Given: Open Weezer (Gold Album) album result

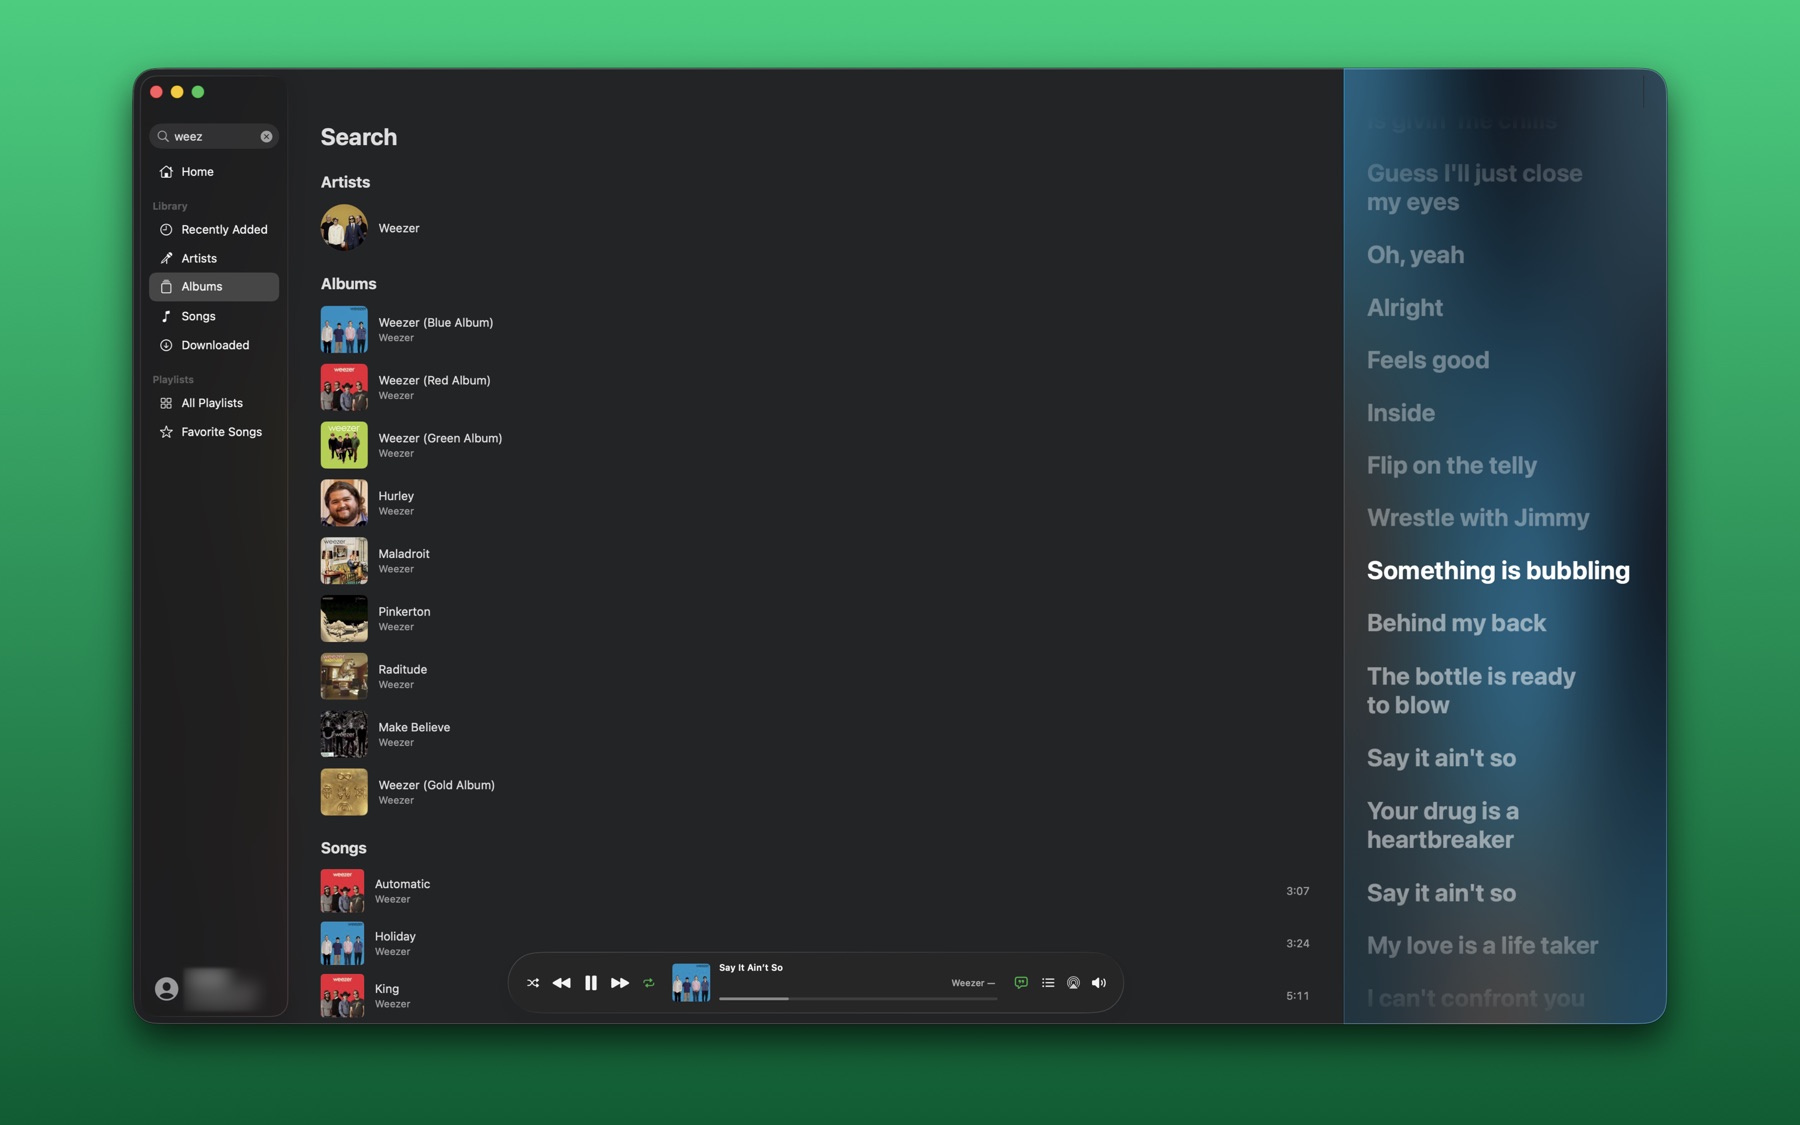Looking at the screenshot, I should point(815,792).
